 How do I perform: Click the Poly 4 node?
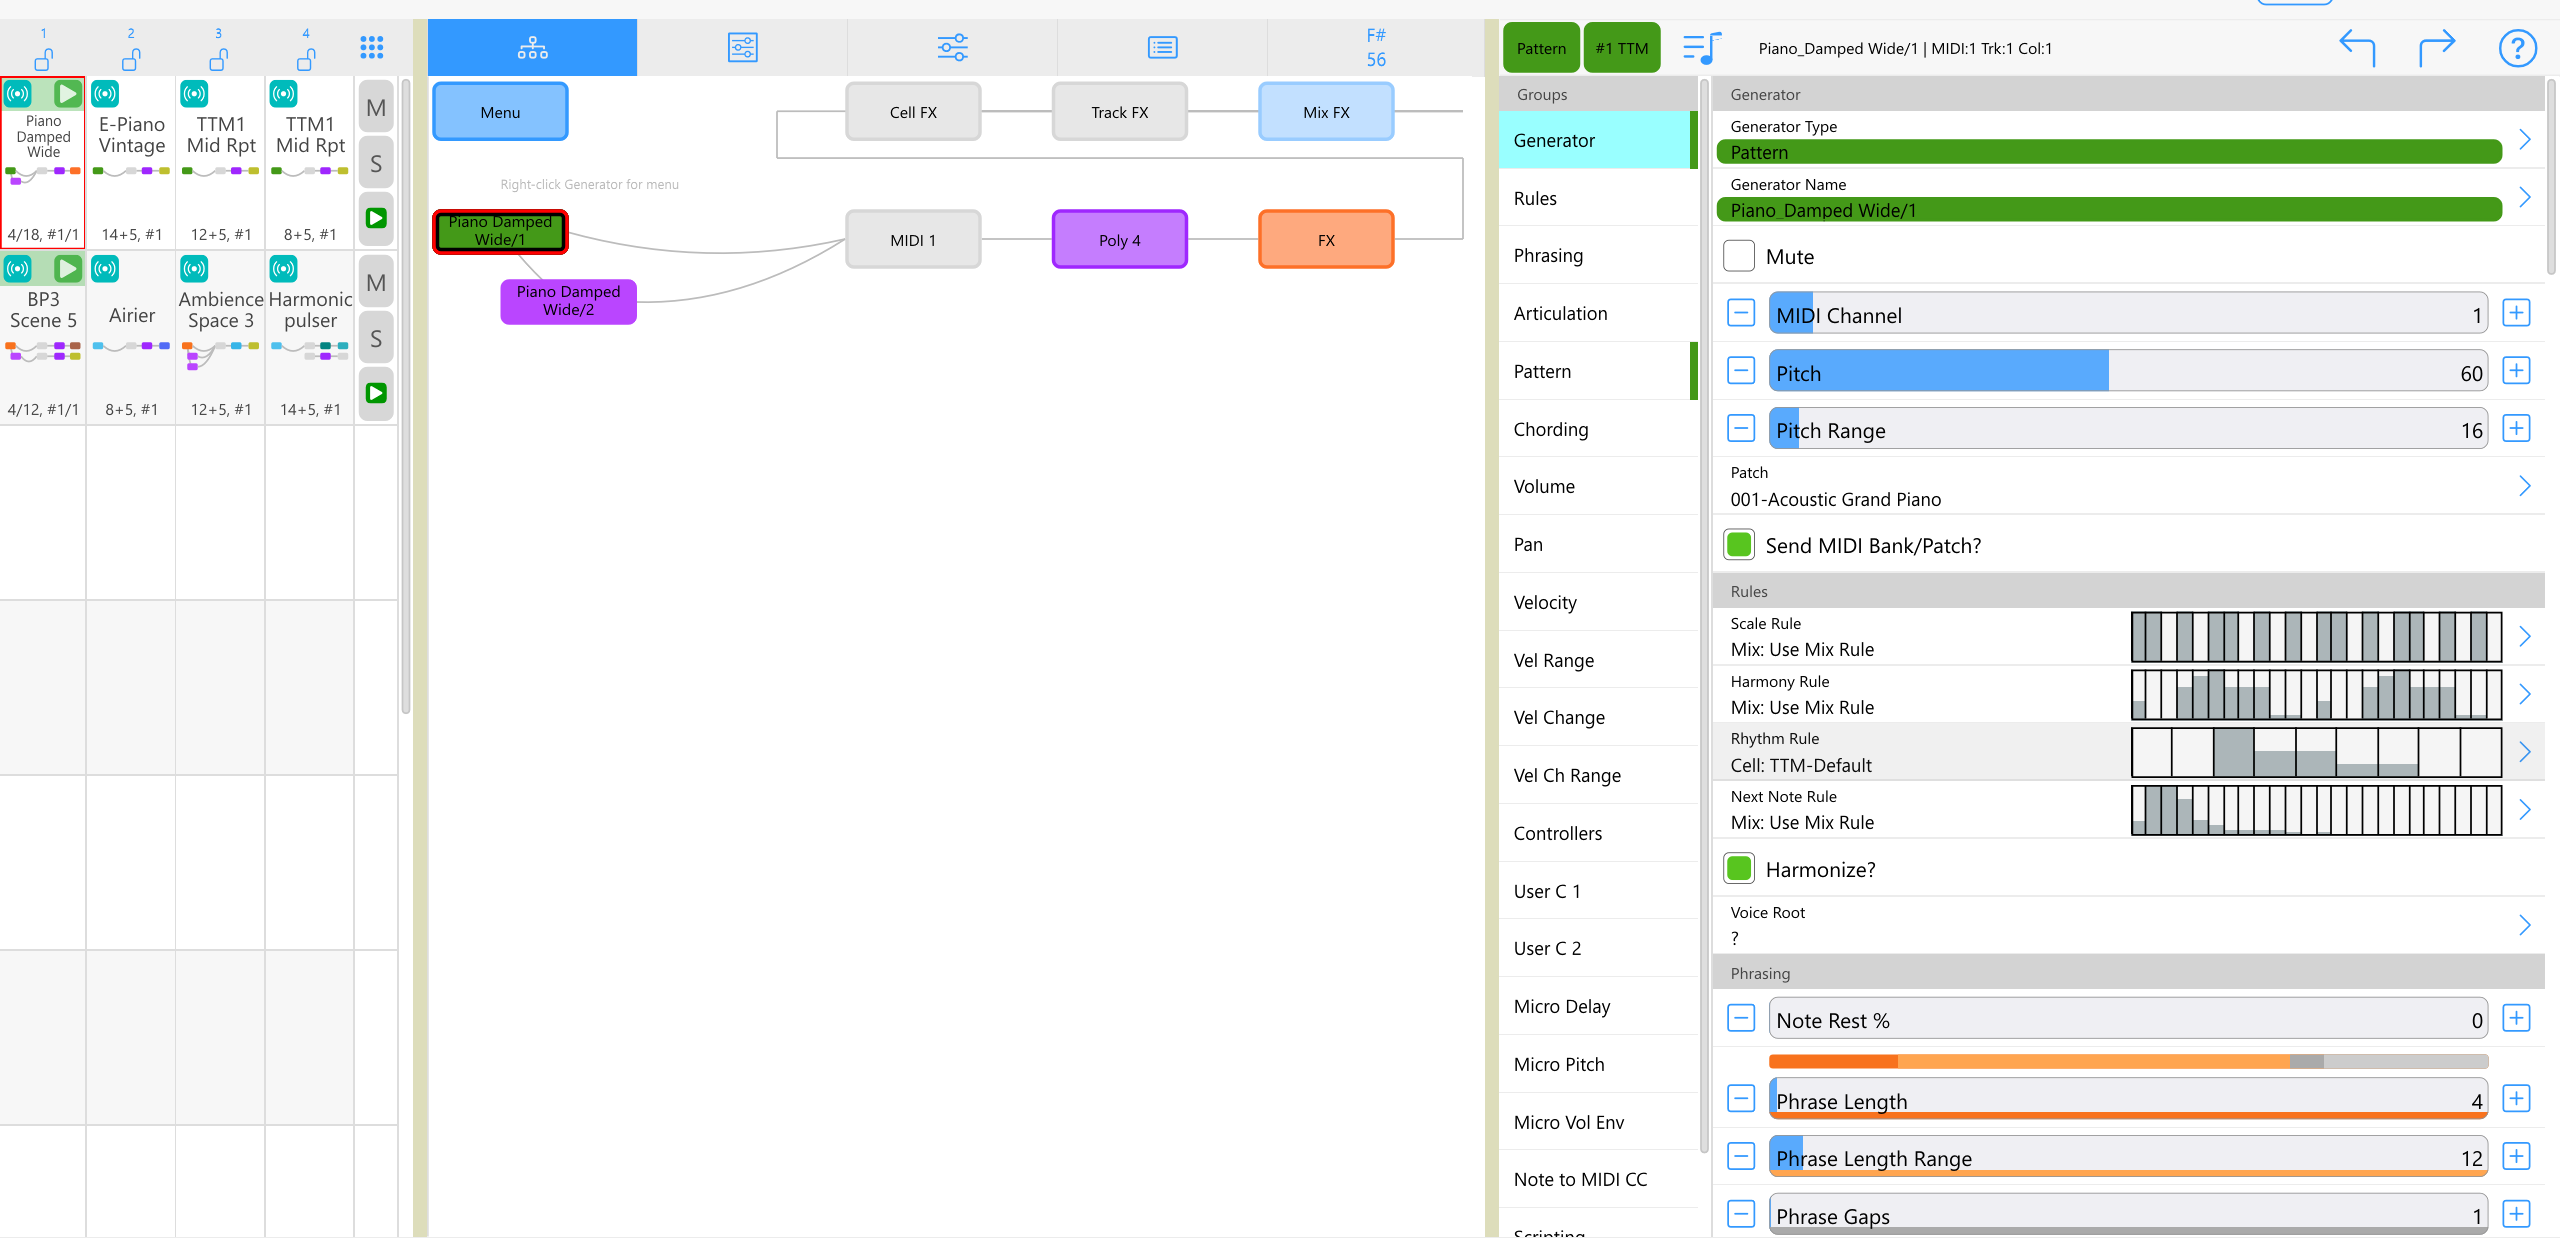(1119, 240)
